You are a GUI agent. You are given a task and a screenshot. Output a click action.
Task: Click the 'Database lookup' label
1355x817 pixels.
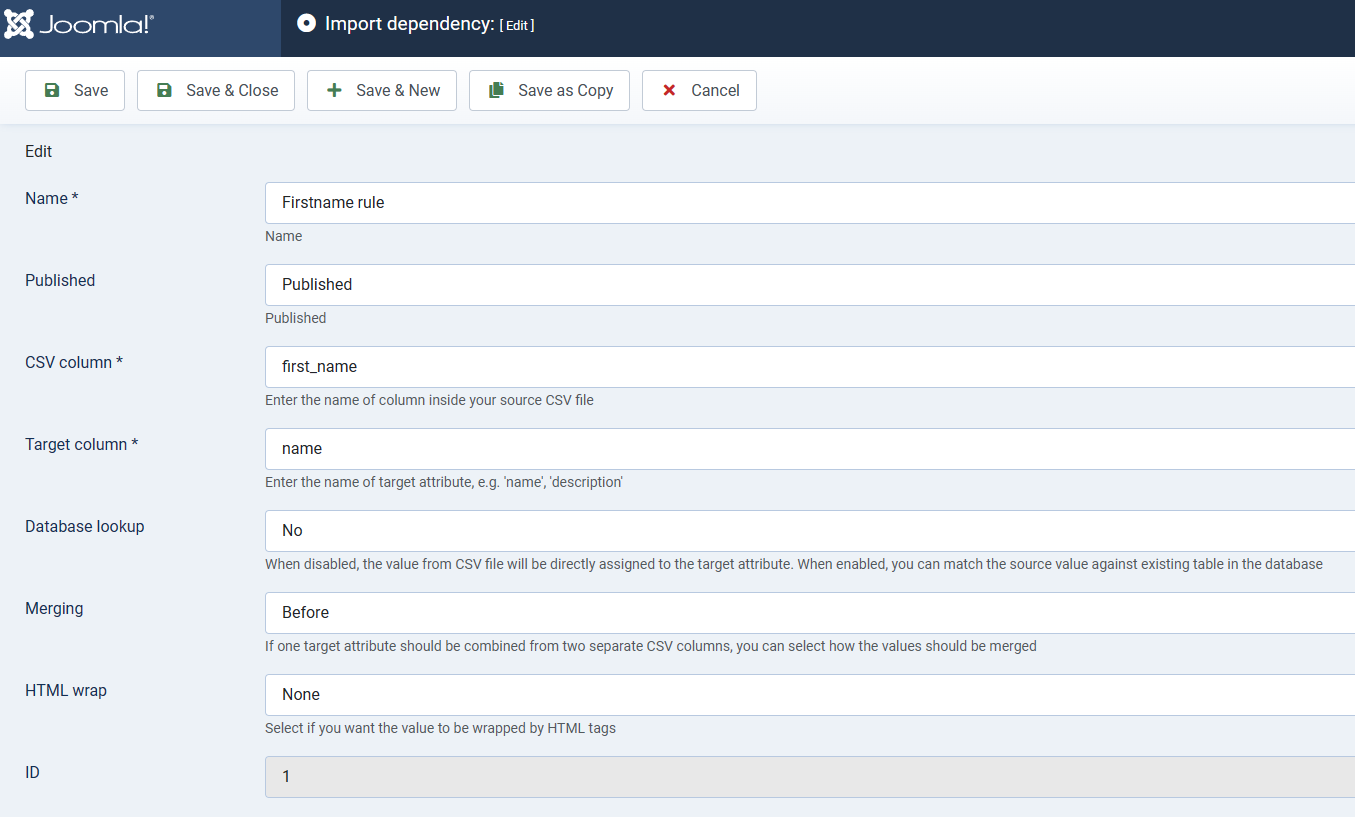[85, 527]
